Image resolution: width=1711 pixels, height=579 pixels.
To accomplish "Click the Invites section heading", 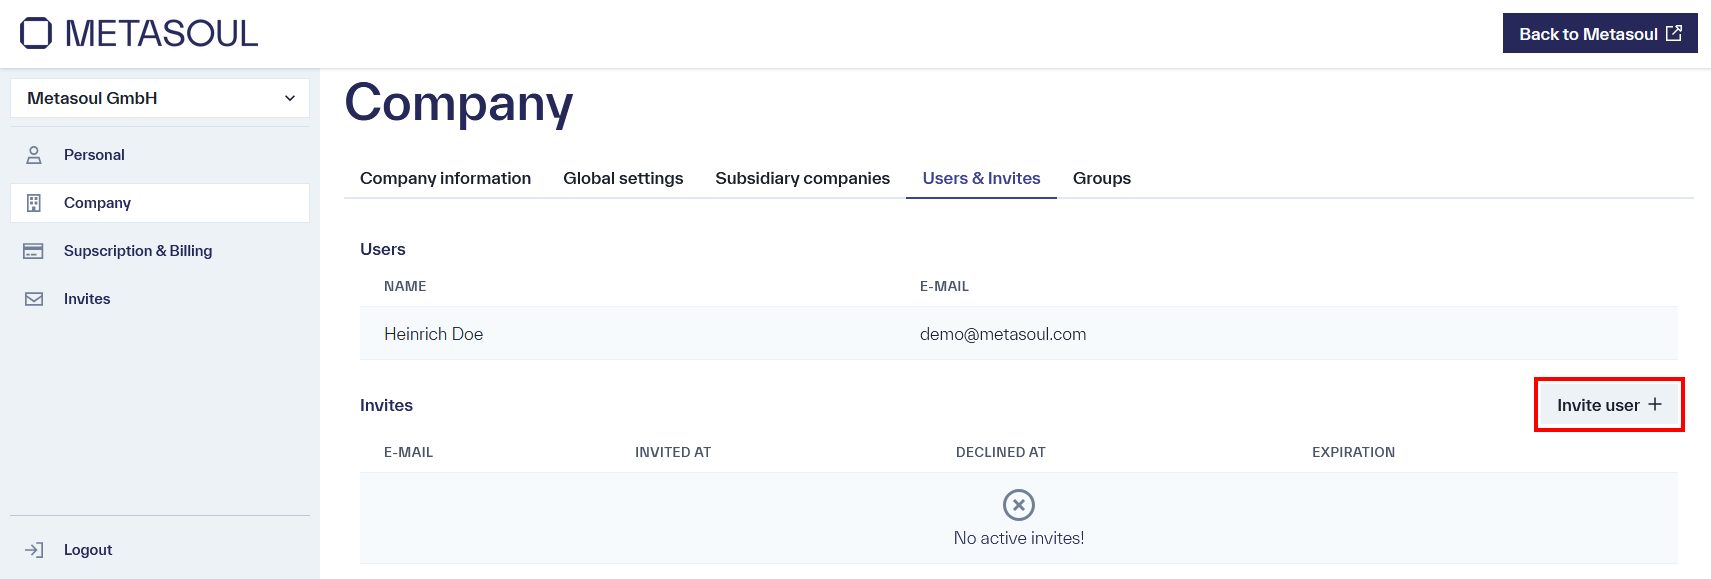I will 386,405.
